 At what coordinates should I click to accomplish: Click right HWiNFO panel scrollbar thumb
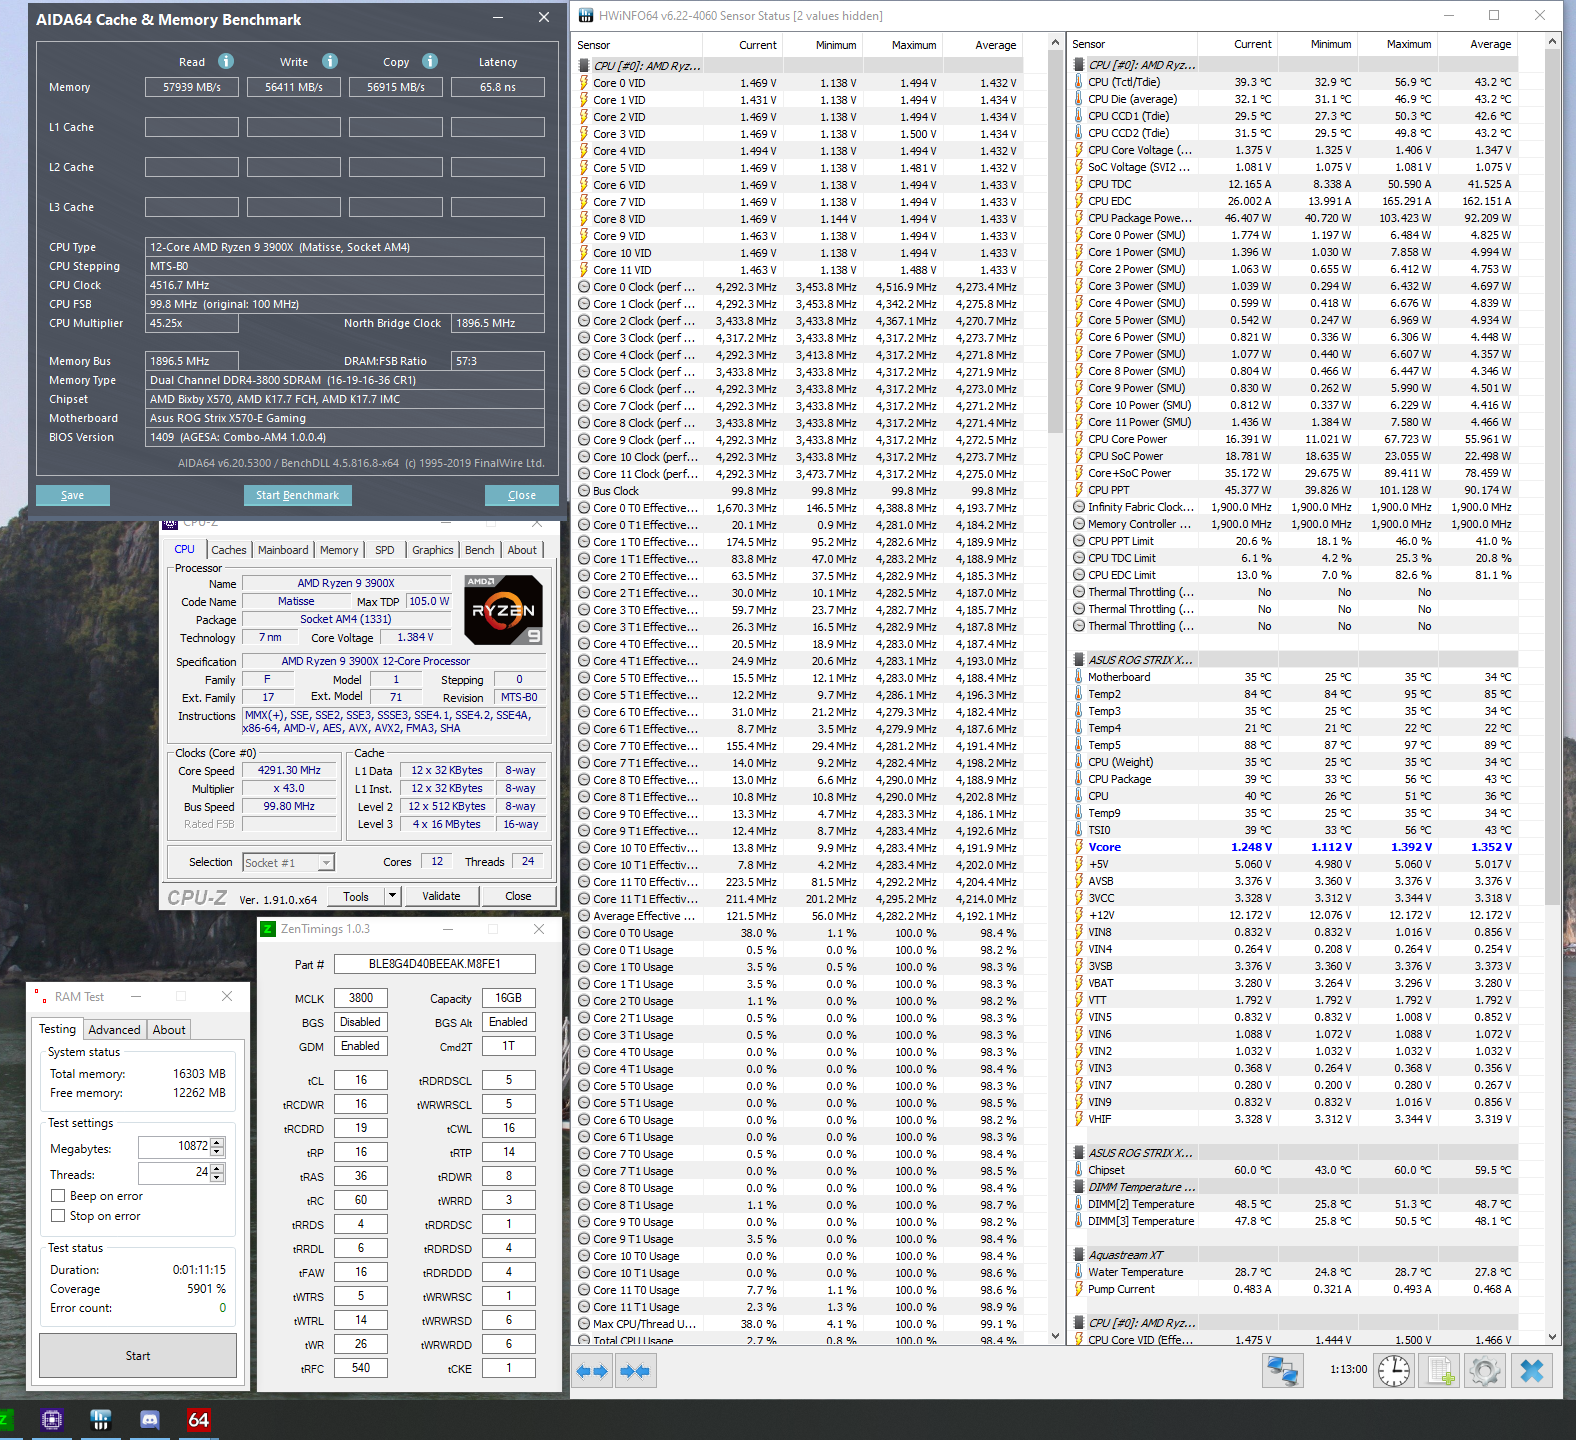(1552, 480)
